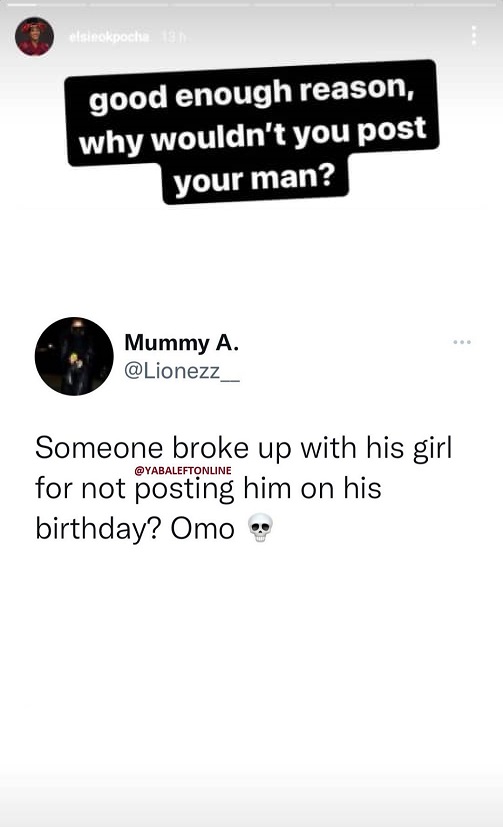
Task: Open the elsieokpocha username link
Action: [109, 37]
